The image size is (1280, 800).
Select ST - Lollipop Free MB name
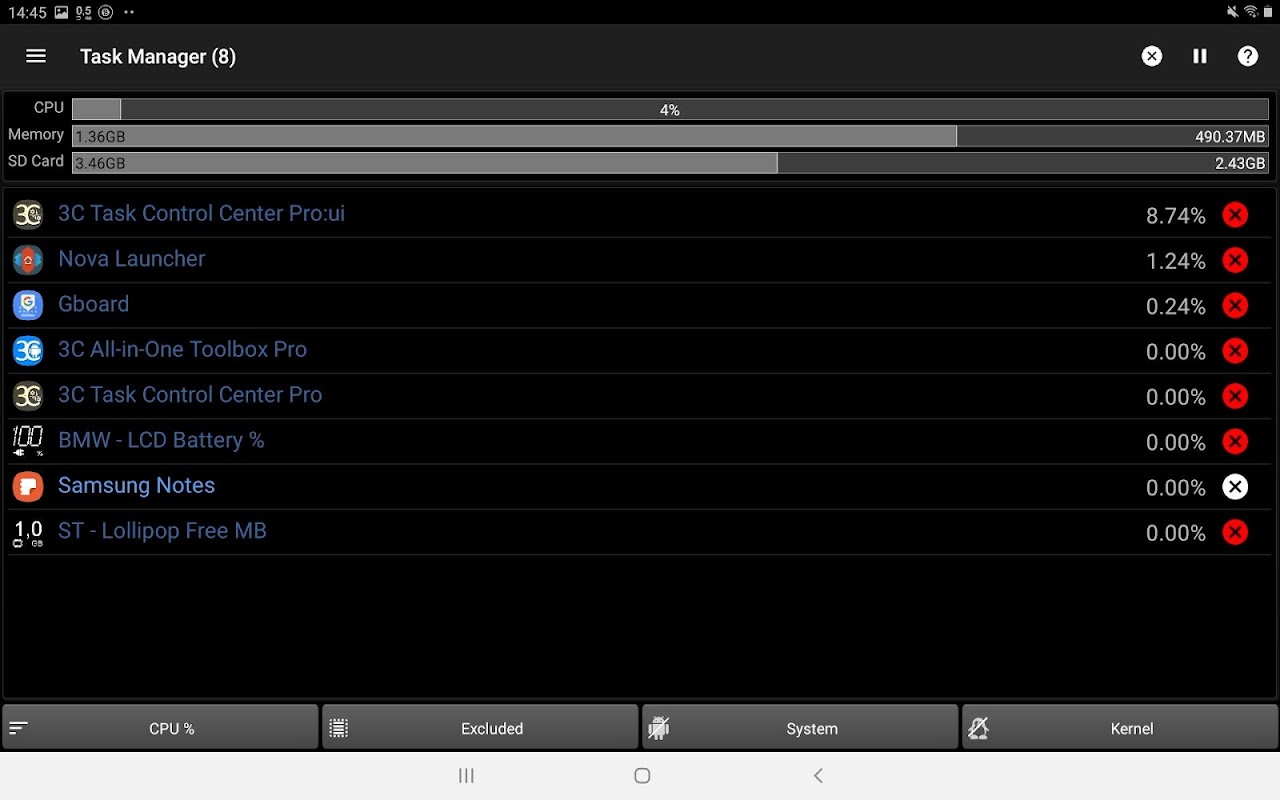(162, 531)
